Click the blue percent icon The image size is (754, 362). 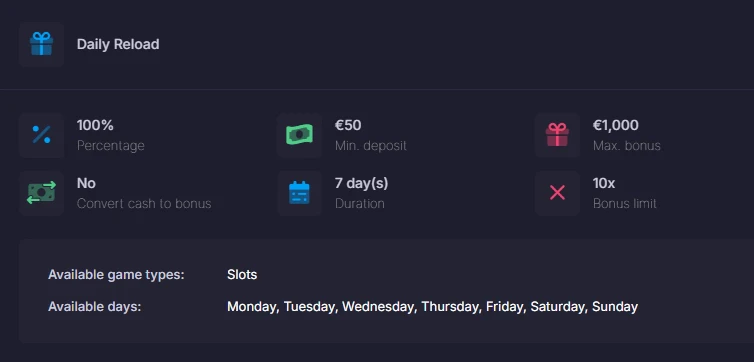pos(41,135)
